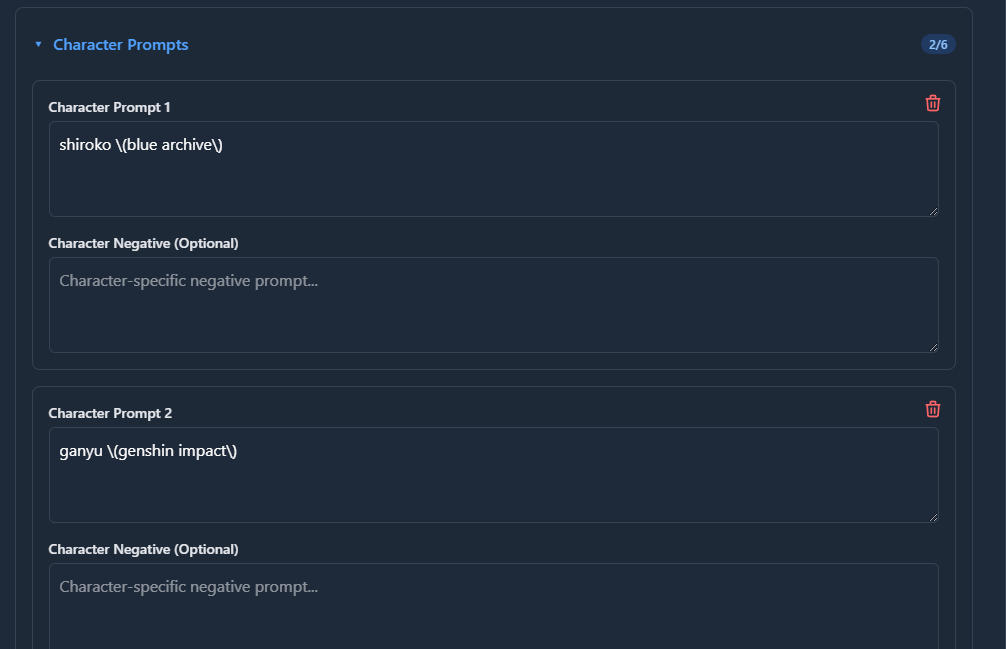The image size is (1006, 649).
Task: Click first Character Negative (Optional) label
Action: click(x=144, y=243)
